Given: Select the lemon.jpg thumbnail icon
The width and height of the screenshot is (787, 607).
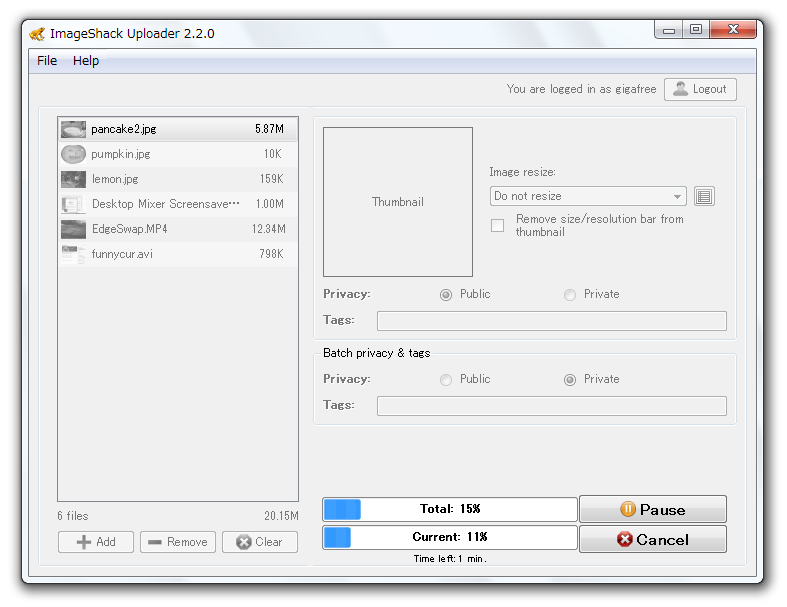Looking at the screenshot, I should pyautogui.click(x=73, y=179).
